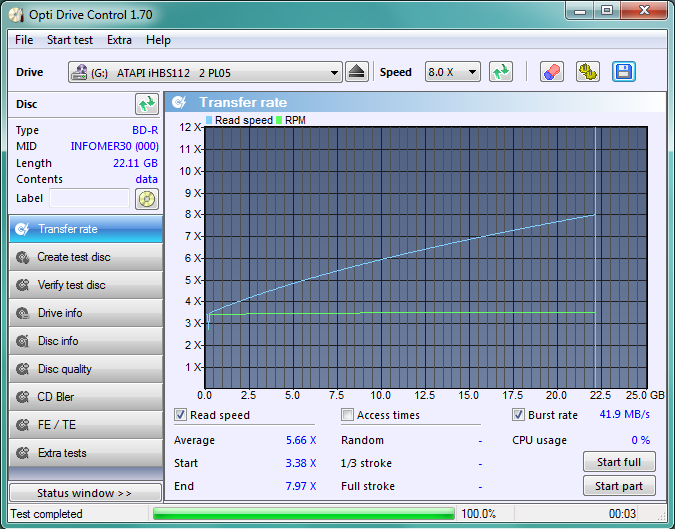Open the FE / TE section
Image resolution: width=675 pixels, height=529 pixels.
pos(86,425)
